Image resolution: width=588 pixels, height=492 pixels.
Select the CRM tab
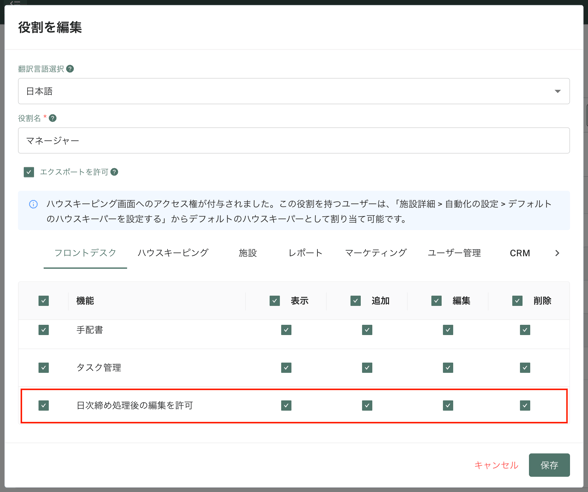[520, 253]
